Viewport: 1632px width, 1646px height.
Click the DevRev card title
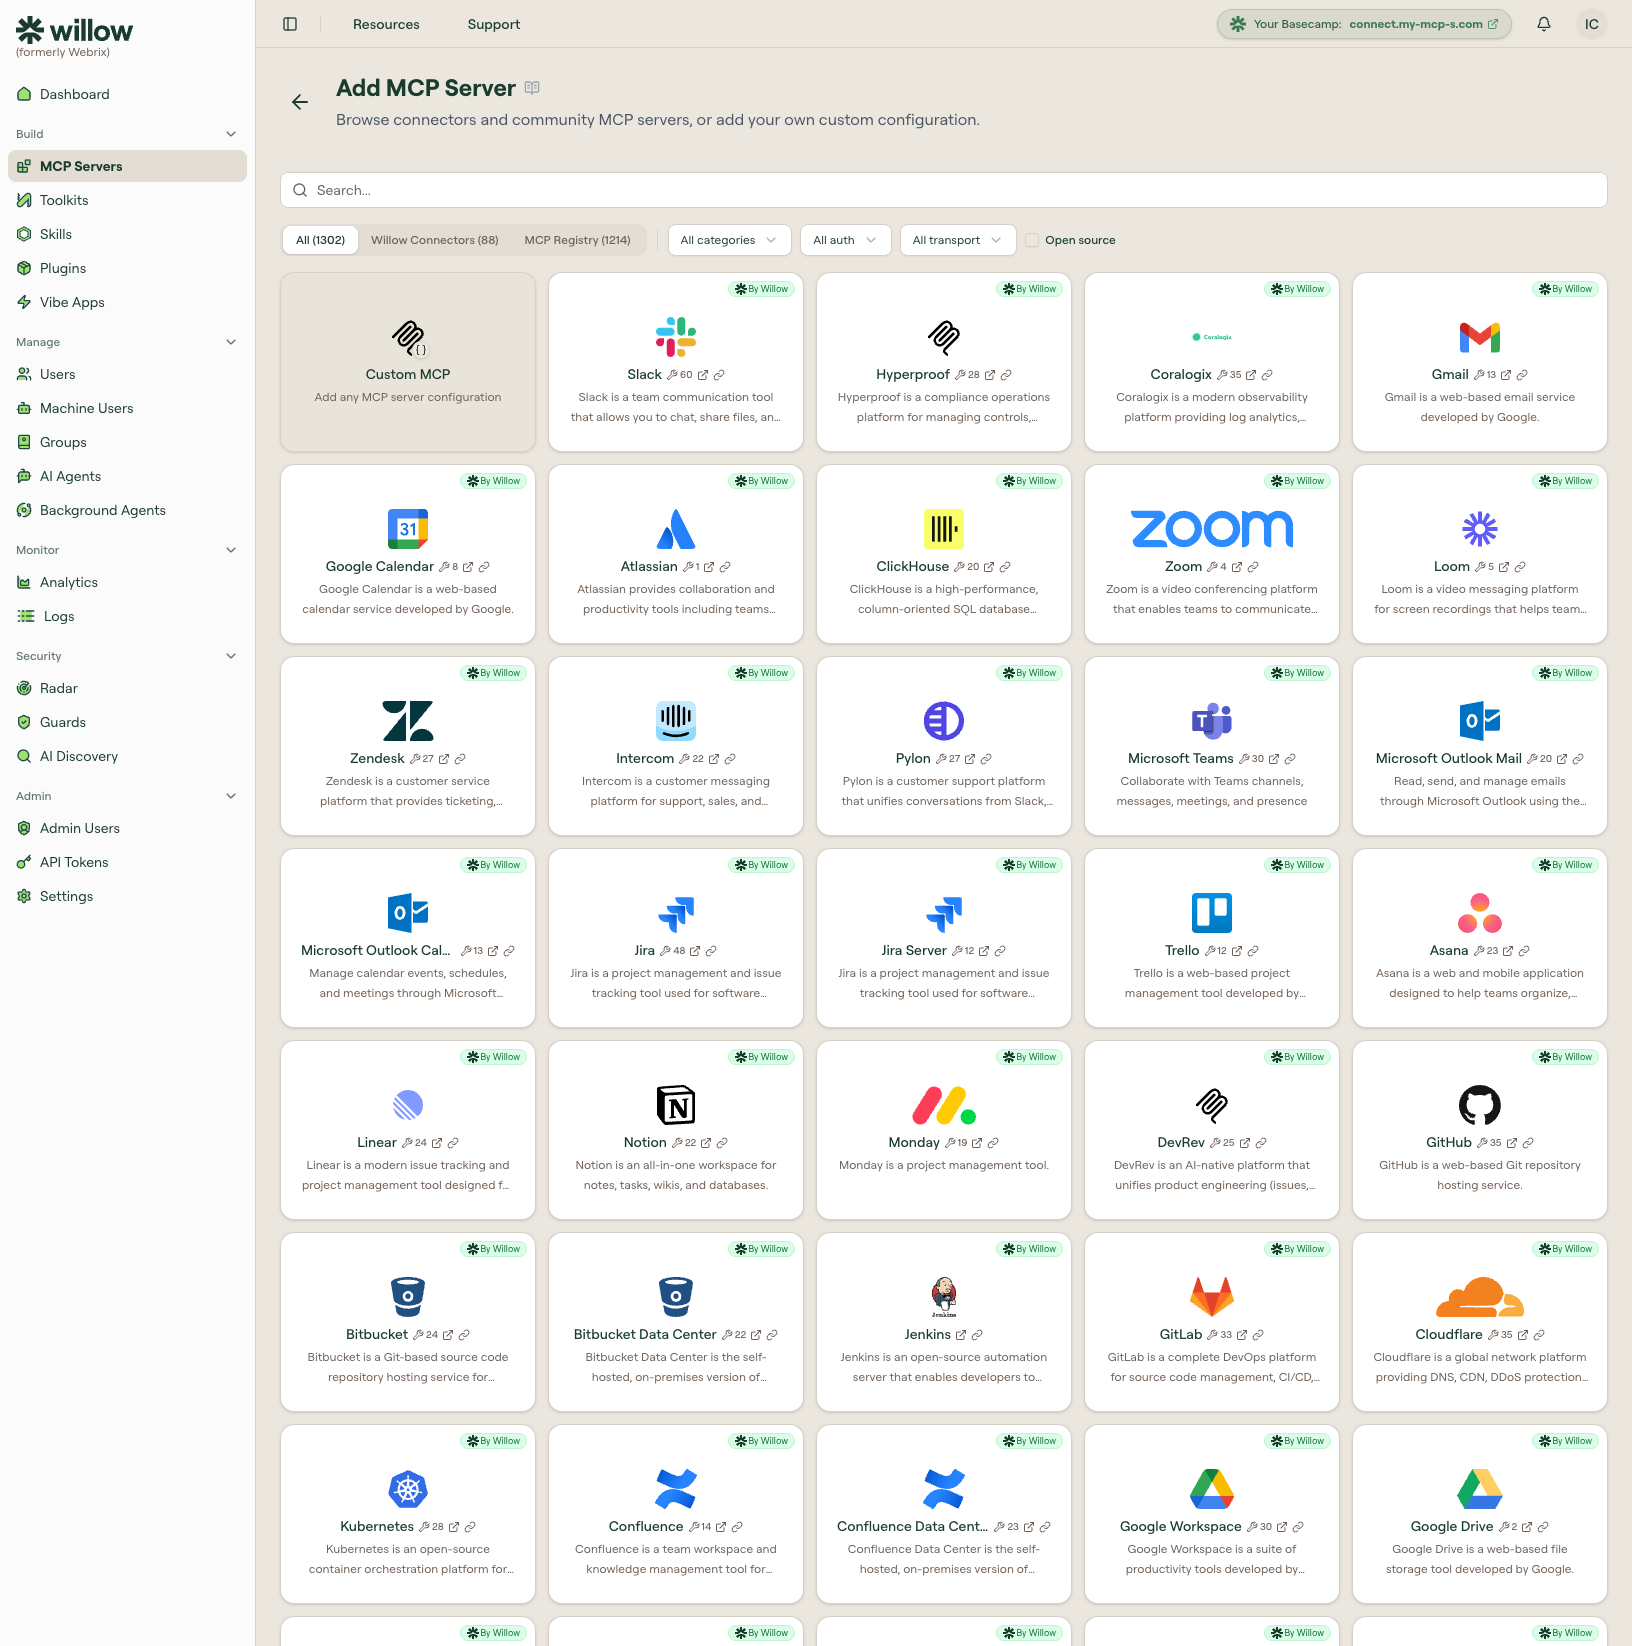pos(1181,1143)
